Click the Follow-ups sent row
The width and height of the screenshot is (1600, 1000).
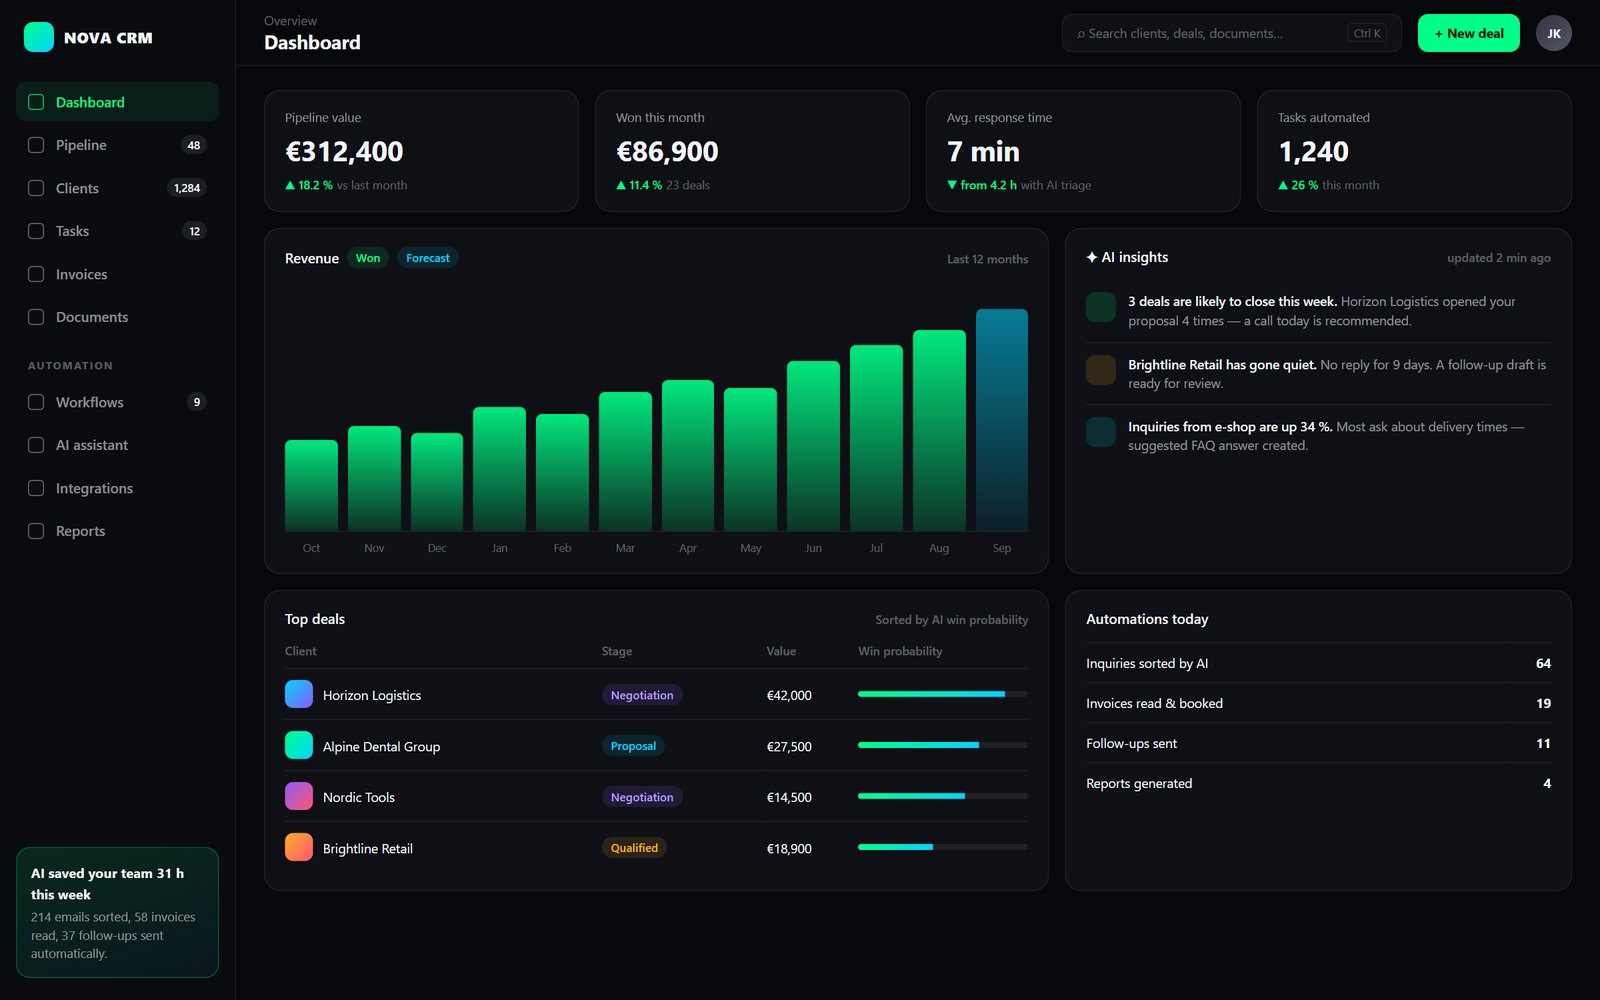tap(1318, 743)
